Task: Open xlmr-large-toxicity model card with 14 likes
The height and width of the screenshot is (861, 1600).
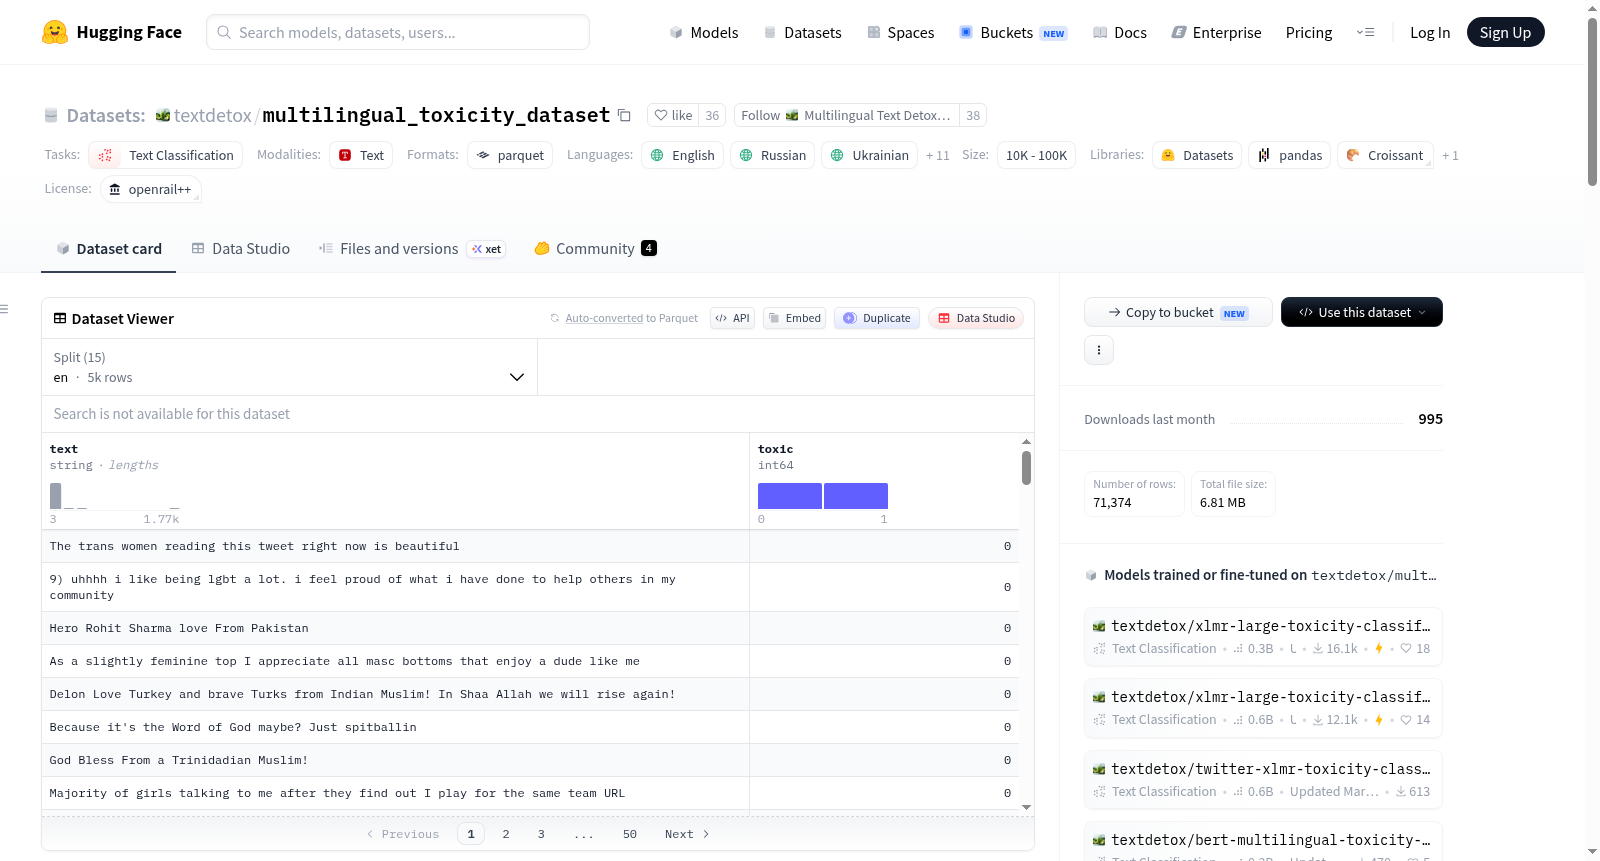Action: (1263, 707)
